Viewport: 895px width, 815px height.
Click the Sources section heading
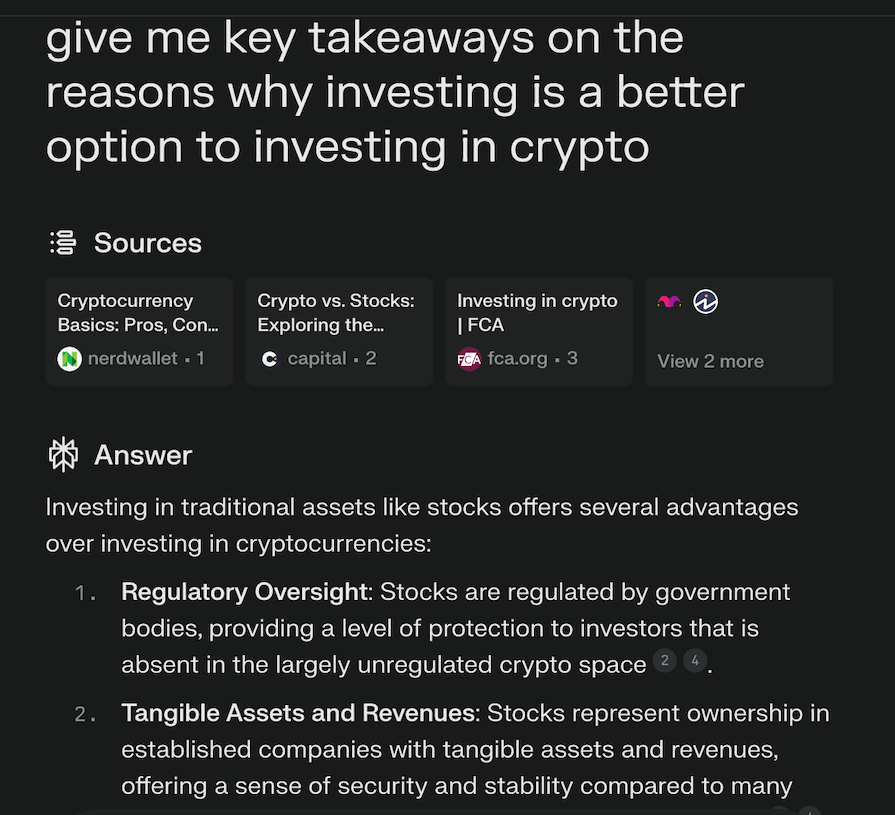(147, 243)
